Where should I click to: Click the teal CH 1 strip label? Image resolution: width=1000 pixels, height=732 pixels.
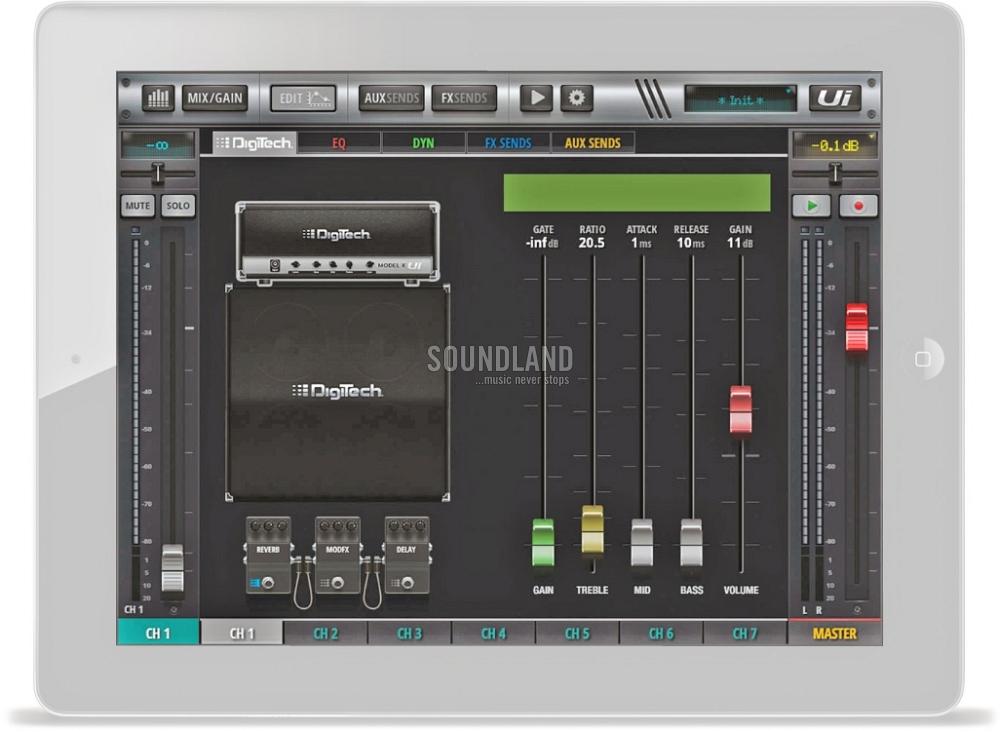pos(158,633)
